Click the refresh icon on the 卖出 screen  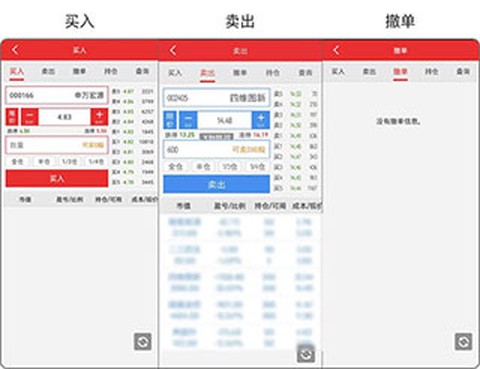point(306,354)
